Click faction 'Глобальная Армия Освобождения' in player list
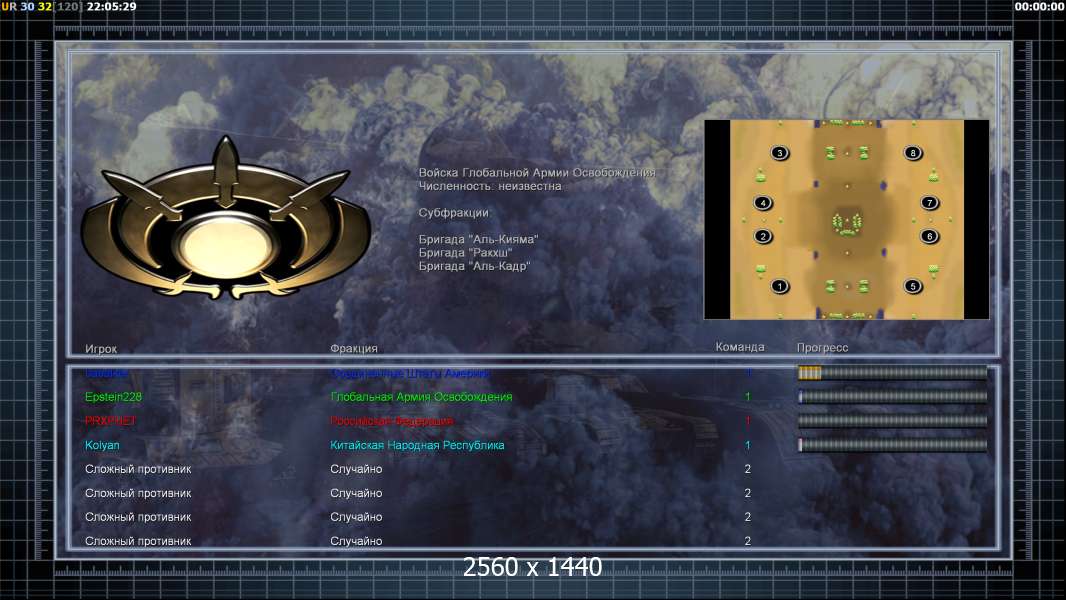Image resolution: width=1066 pixels, height=600 pixels. (x=421, y=397)
